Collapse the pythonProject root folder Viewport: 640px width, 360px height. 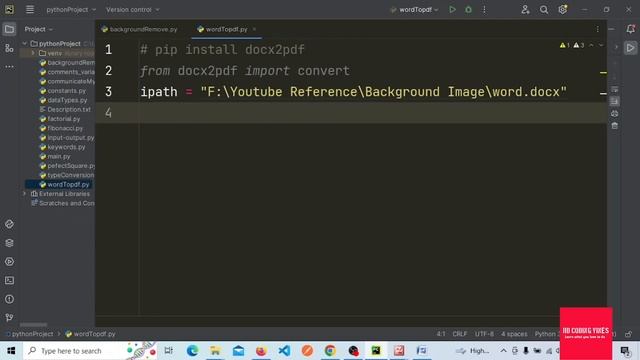(25, 44)
